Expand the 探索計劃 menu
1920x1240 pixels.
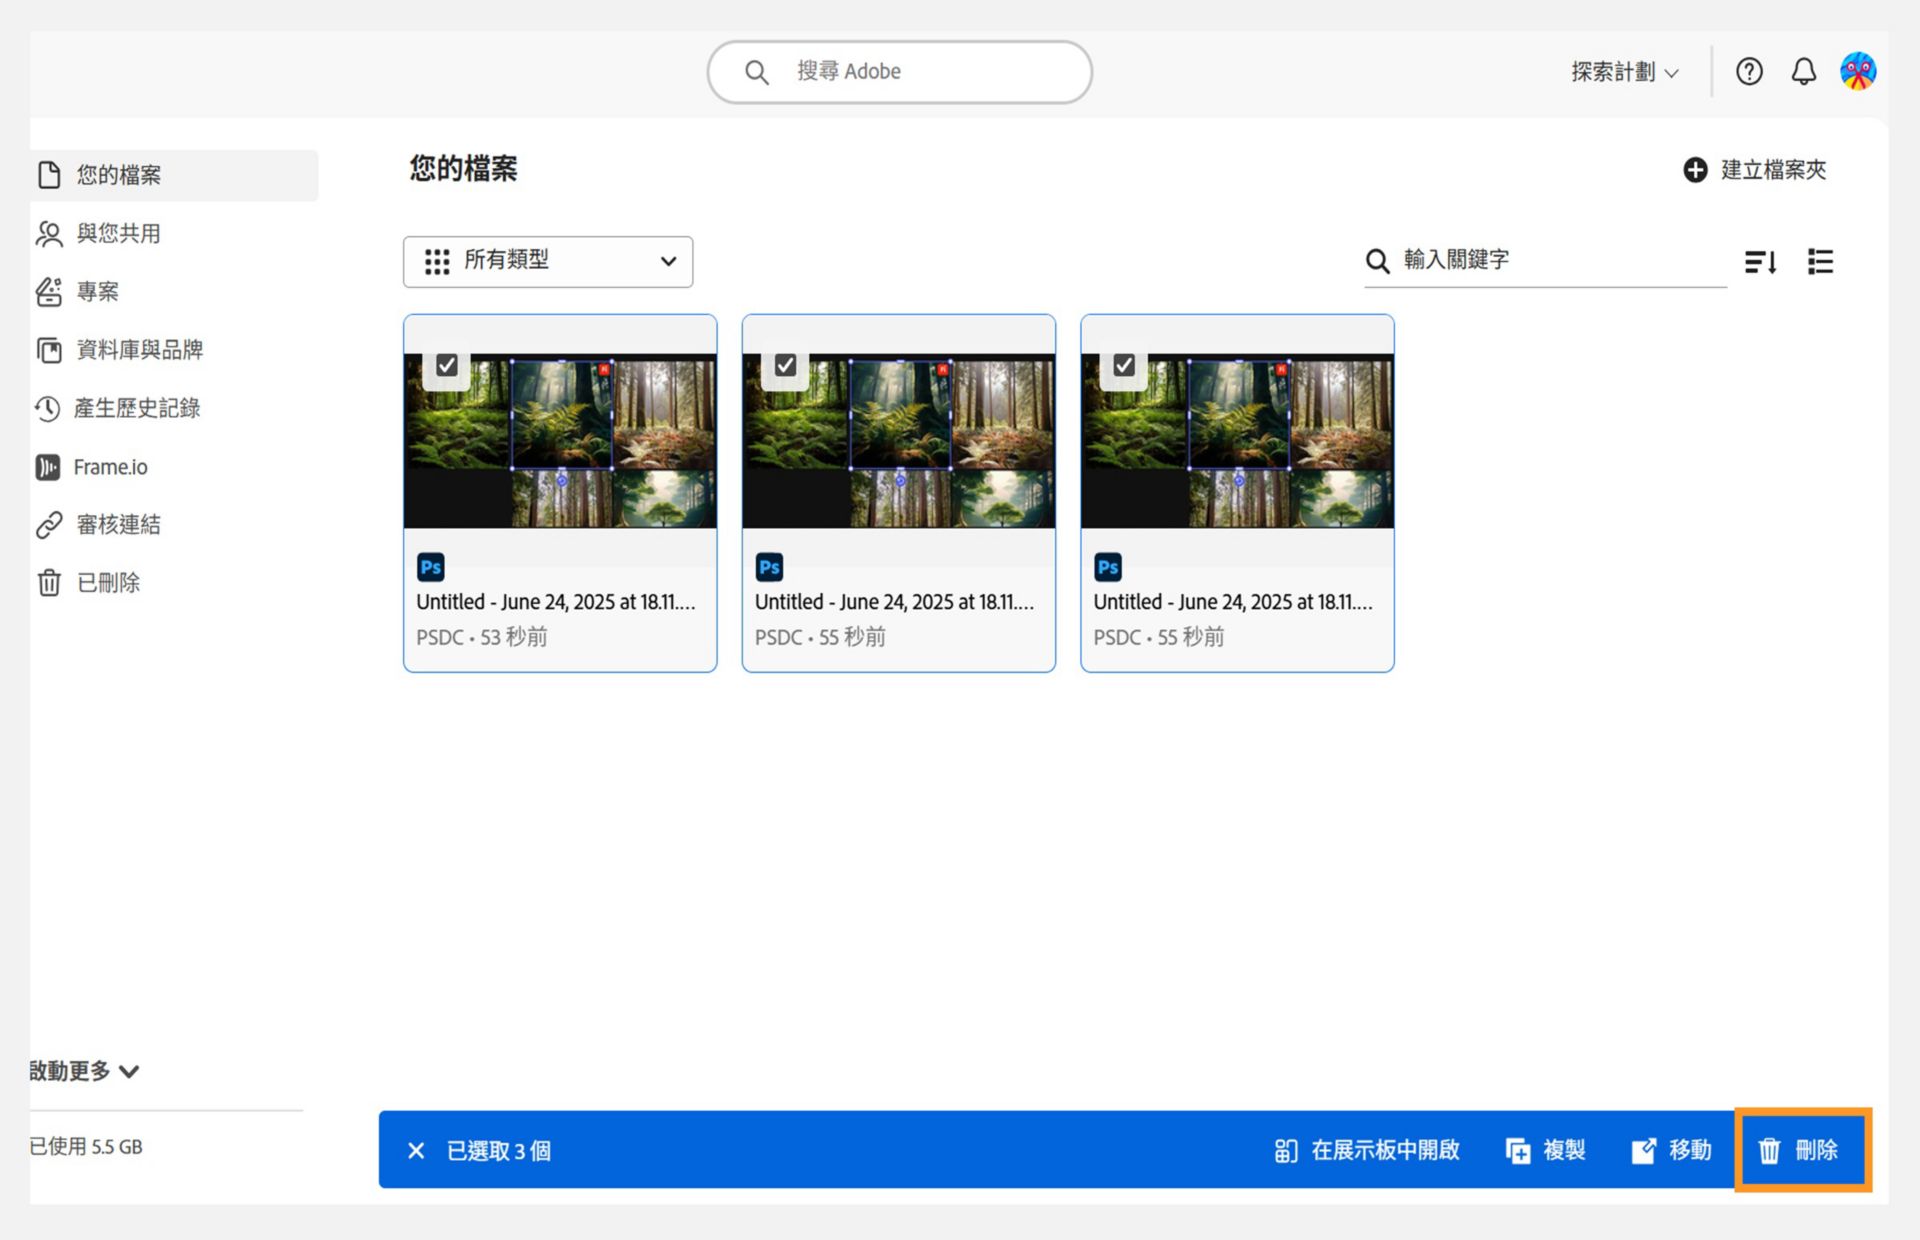tap(1625, 72)
